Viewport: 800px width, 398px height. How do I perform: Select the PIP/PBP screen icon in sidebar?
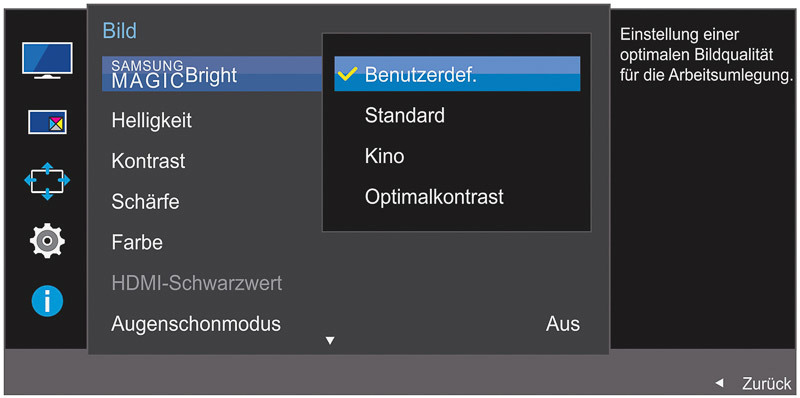[47, 122]
